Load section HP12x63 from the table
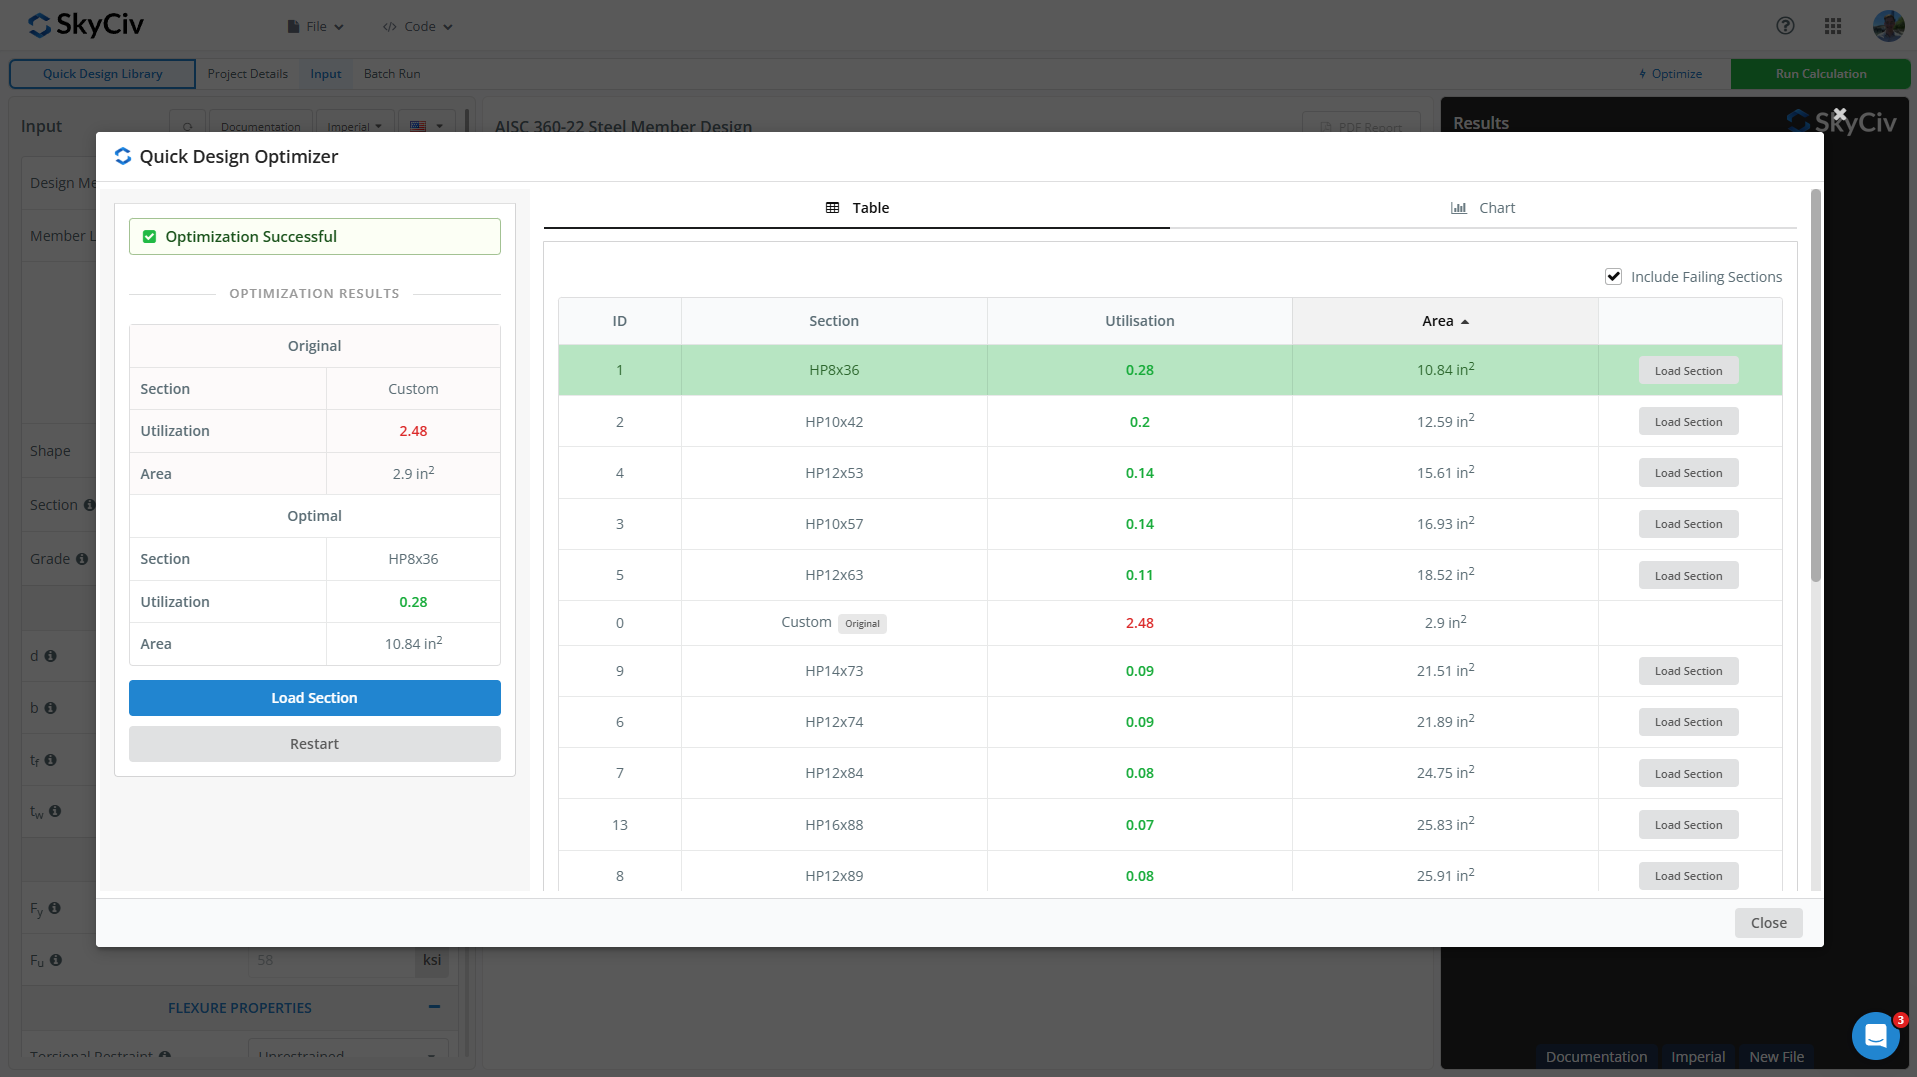This screenshot has height=1077, width=1917. tap(1688, 576)
